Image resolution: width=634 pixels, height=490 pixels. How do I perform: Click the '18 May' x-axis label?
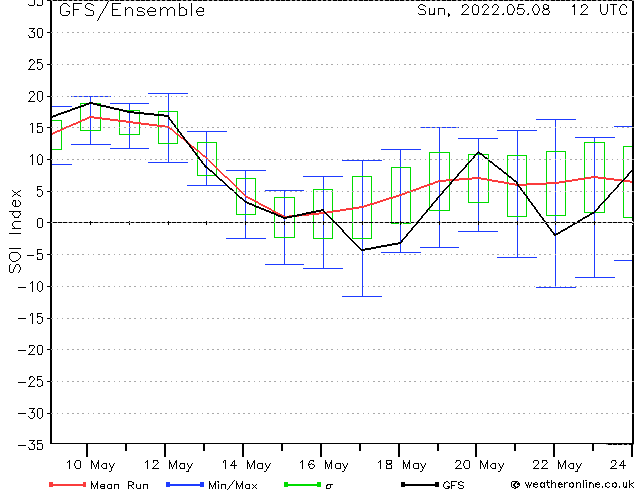402,465
